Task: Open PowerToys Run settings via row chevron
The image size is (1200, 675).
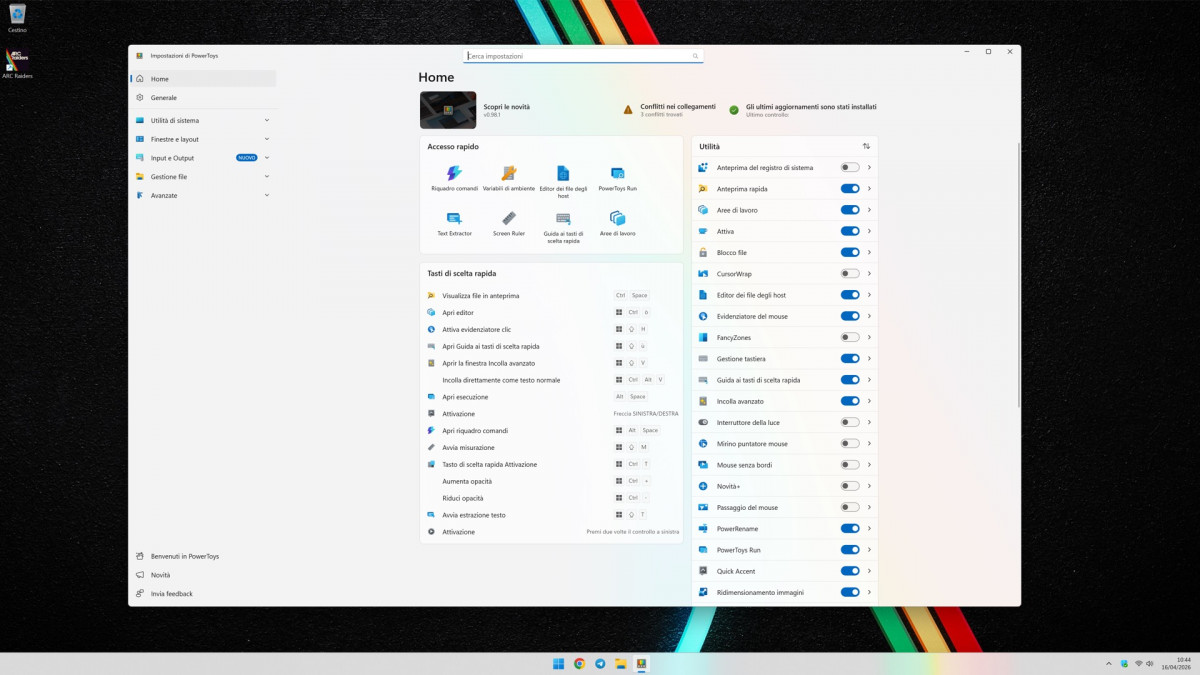Action: coord(870,550)
